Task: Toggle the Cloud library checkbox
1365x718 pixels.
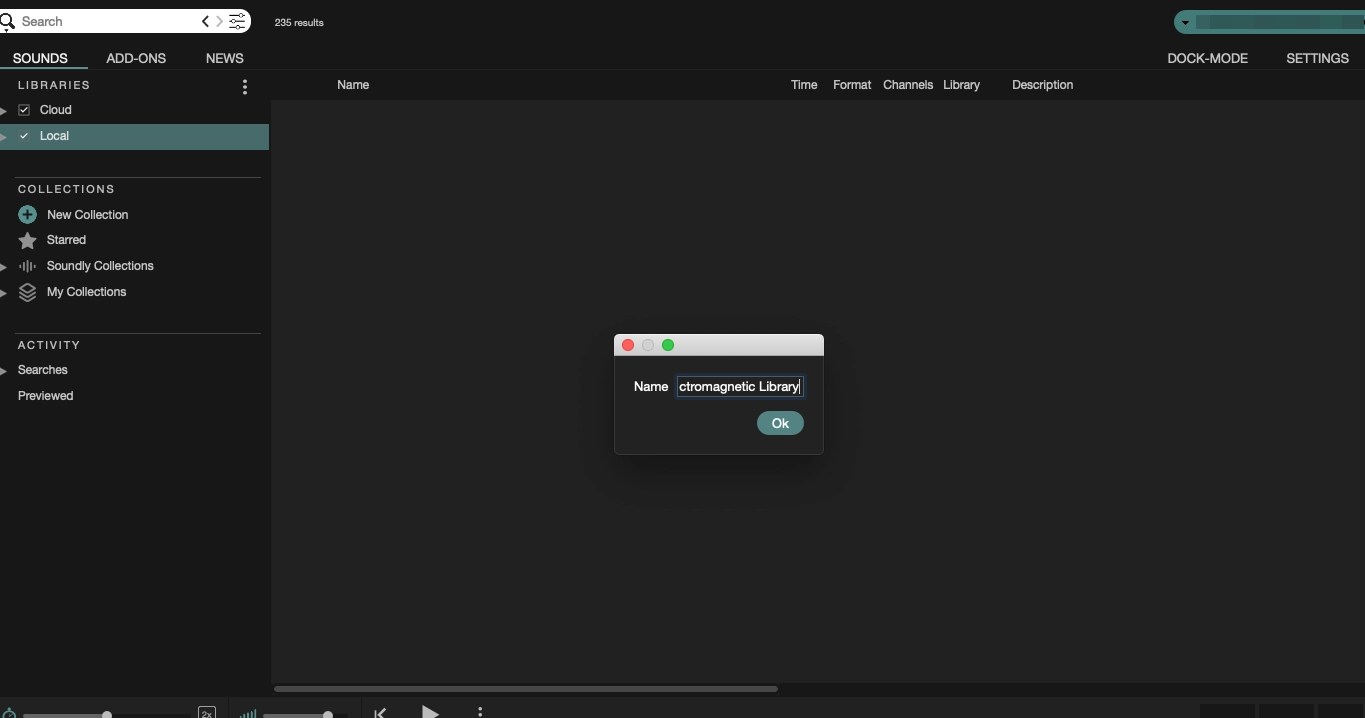Action: (23, 110)
